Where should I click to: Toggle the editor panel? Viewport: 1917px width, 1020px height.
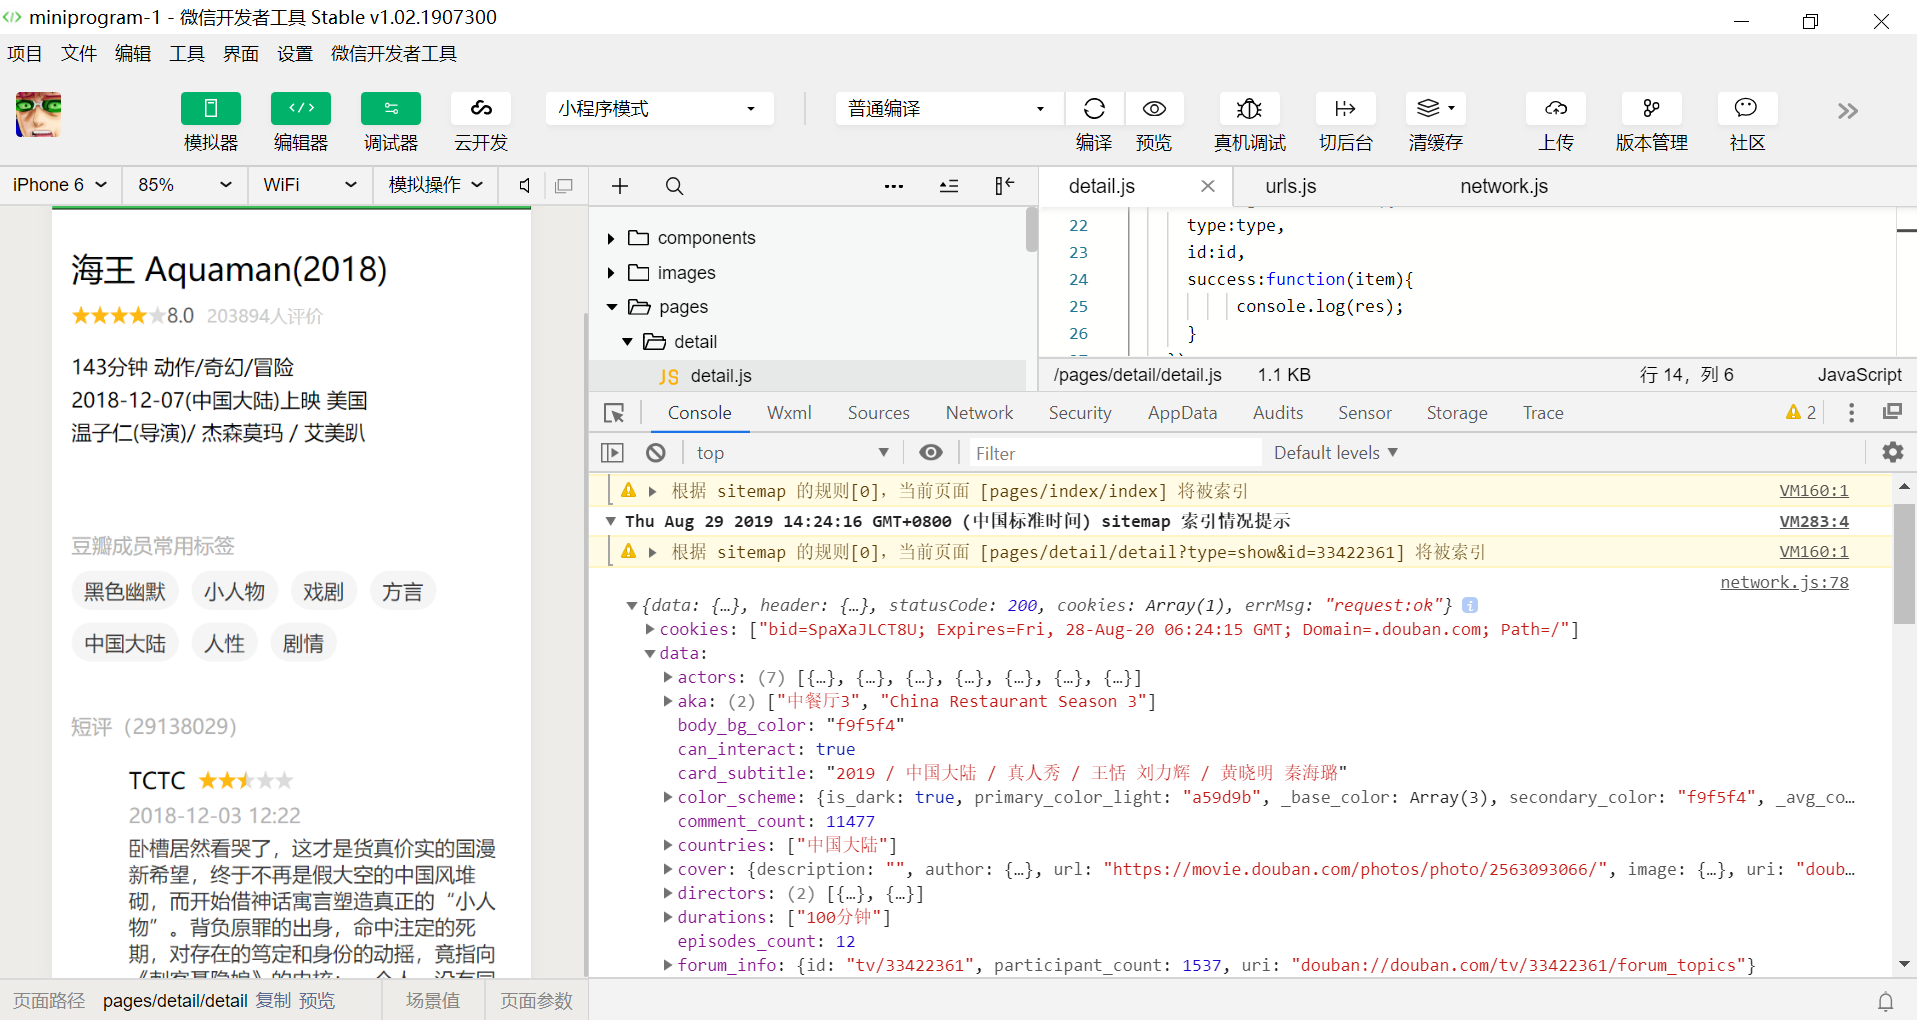(x=300, y=109)
